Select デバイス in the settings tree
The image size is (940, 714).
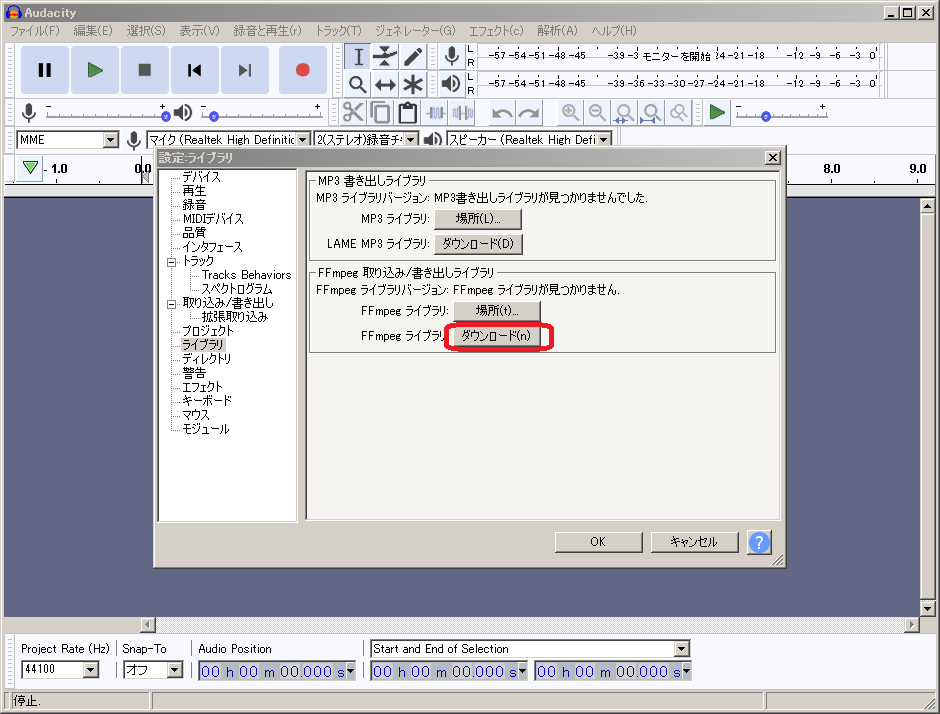[201, 177]
